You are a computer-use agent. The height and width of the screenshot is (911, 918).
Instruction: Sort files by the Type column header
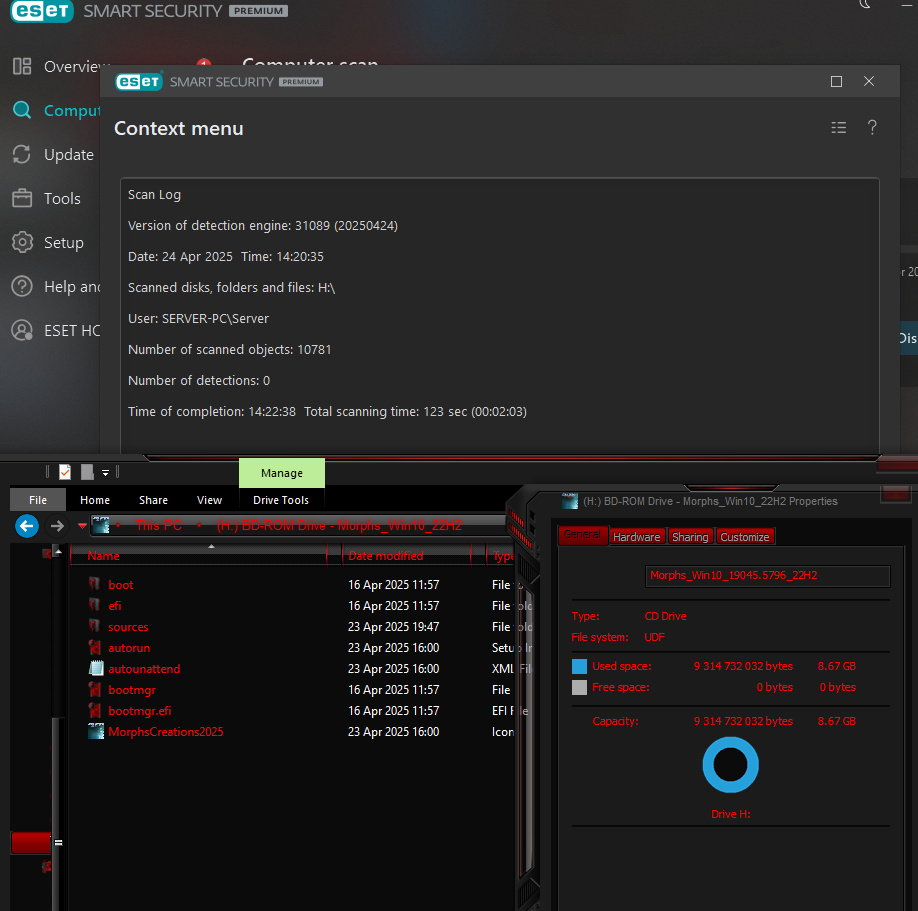click(x=501, y=556)
